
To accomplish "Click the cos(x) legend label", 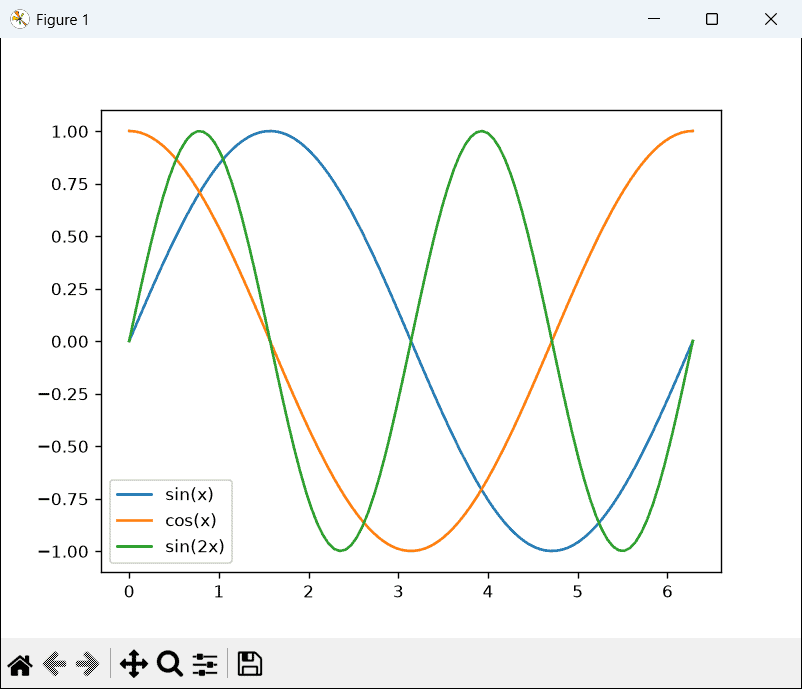I will point(191,520).
